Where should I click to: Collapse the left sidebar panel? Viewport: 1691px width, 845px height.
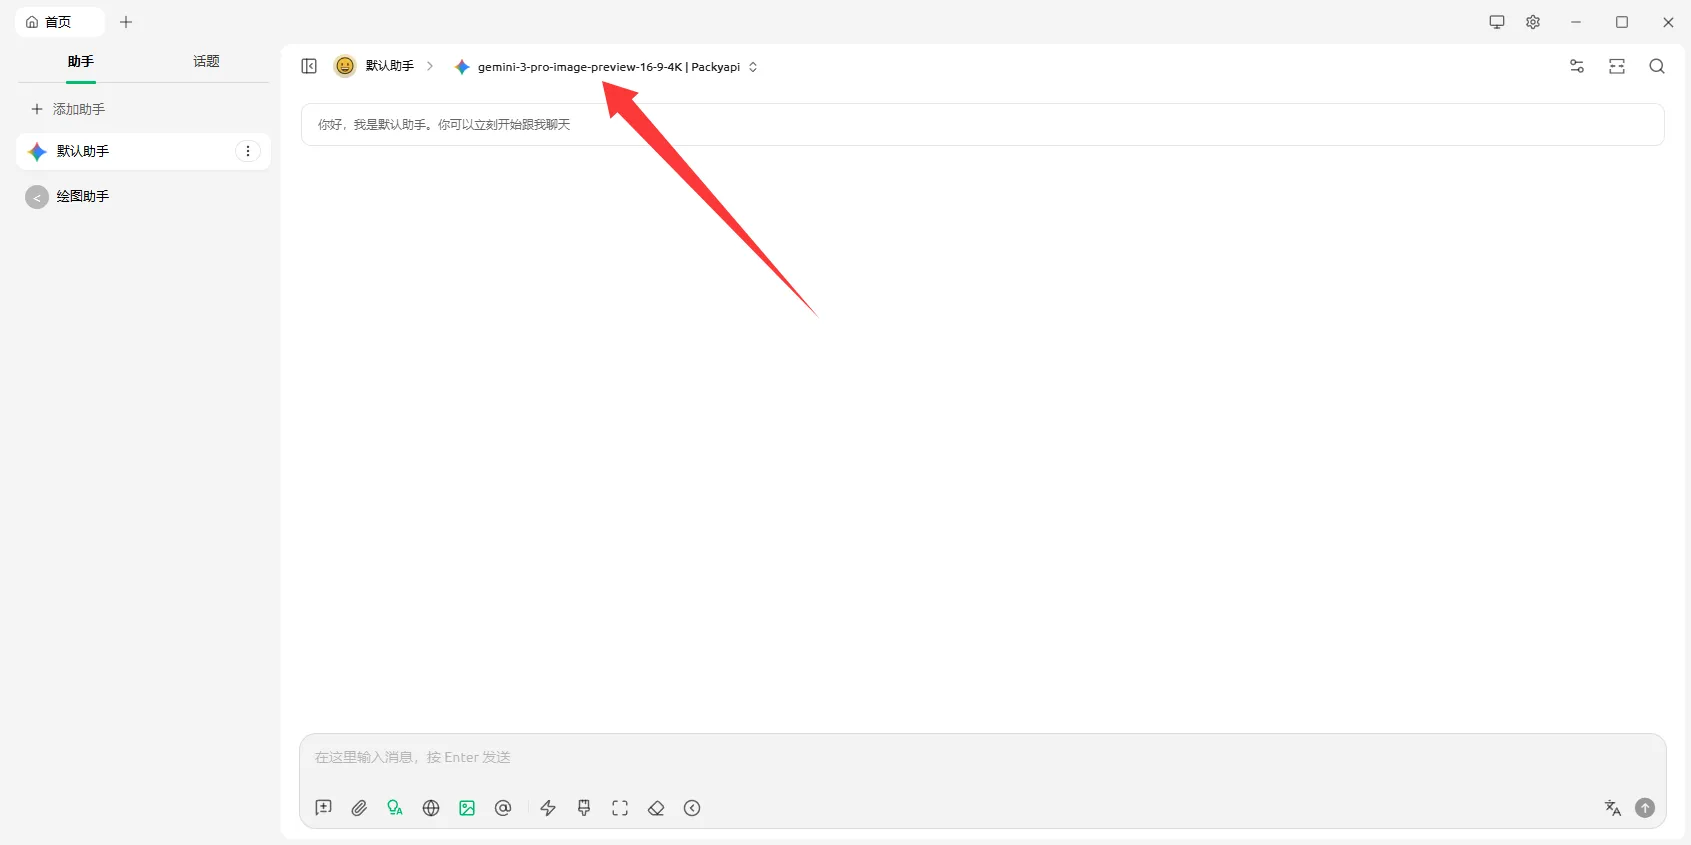coord(309,66)
